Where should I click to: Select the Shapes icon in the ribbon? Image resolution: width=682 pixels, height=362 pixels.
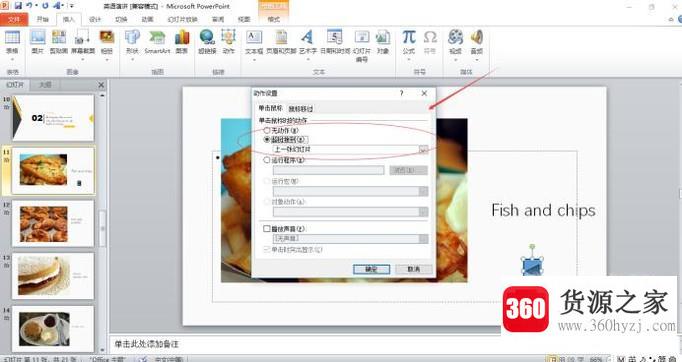[132, 42]
